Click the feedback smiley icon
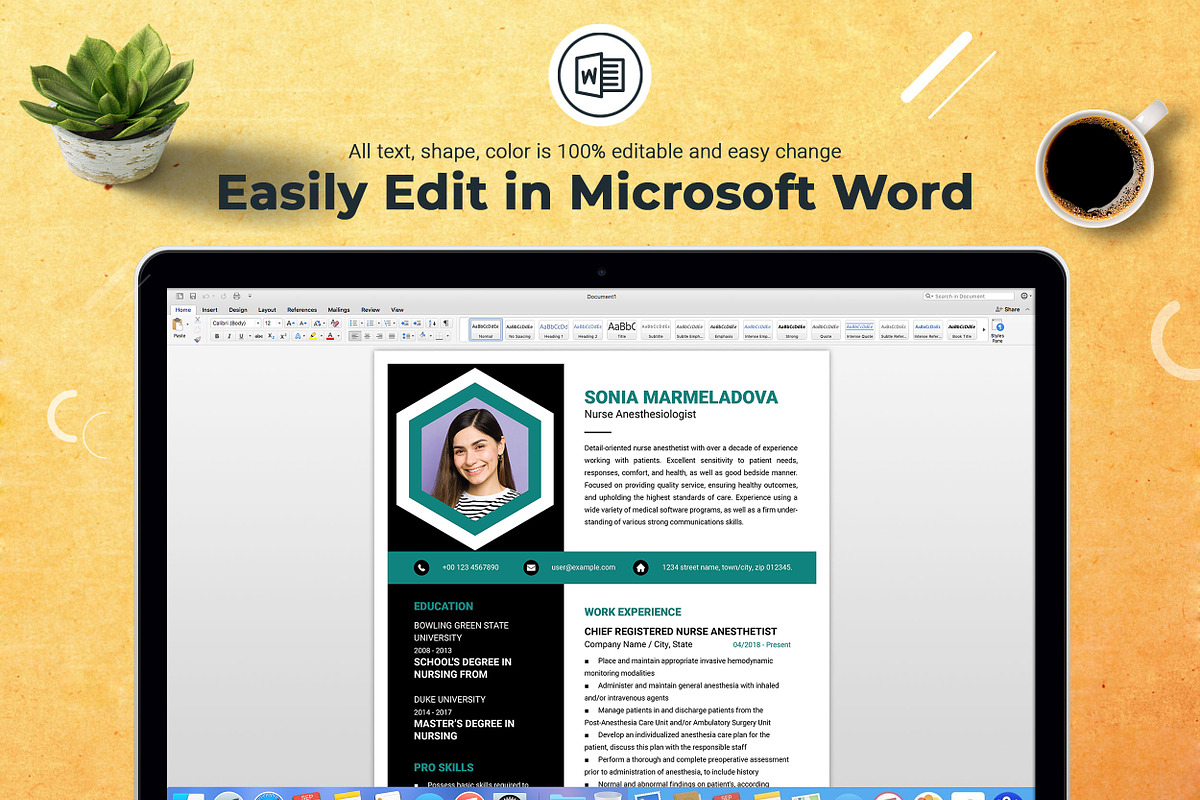The height and width of the screenshot is (800, 1200). click(x=1024, y=296)
